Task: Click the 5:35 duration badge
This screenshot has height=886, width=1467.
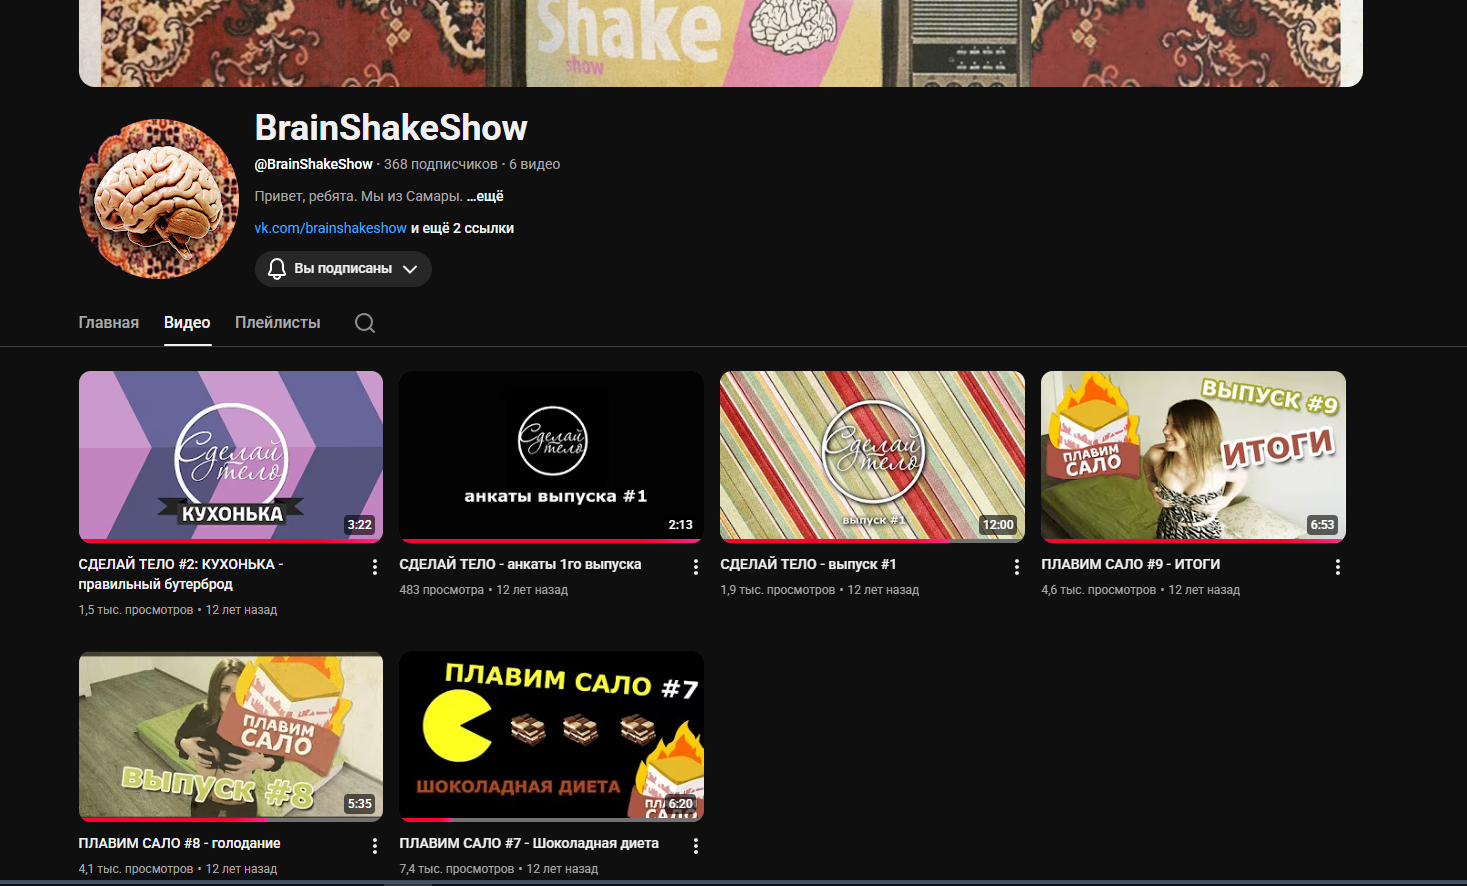Action: pos(360,804)
